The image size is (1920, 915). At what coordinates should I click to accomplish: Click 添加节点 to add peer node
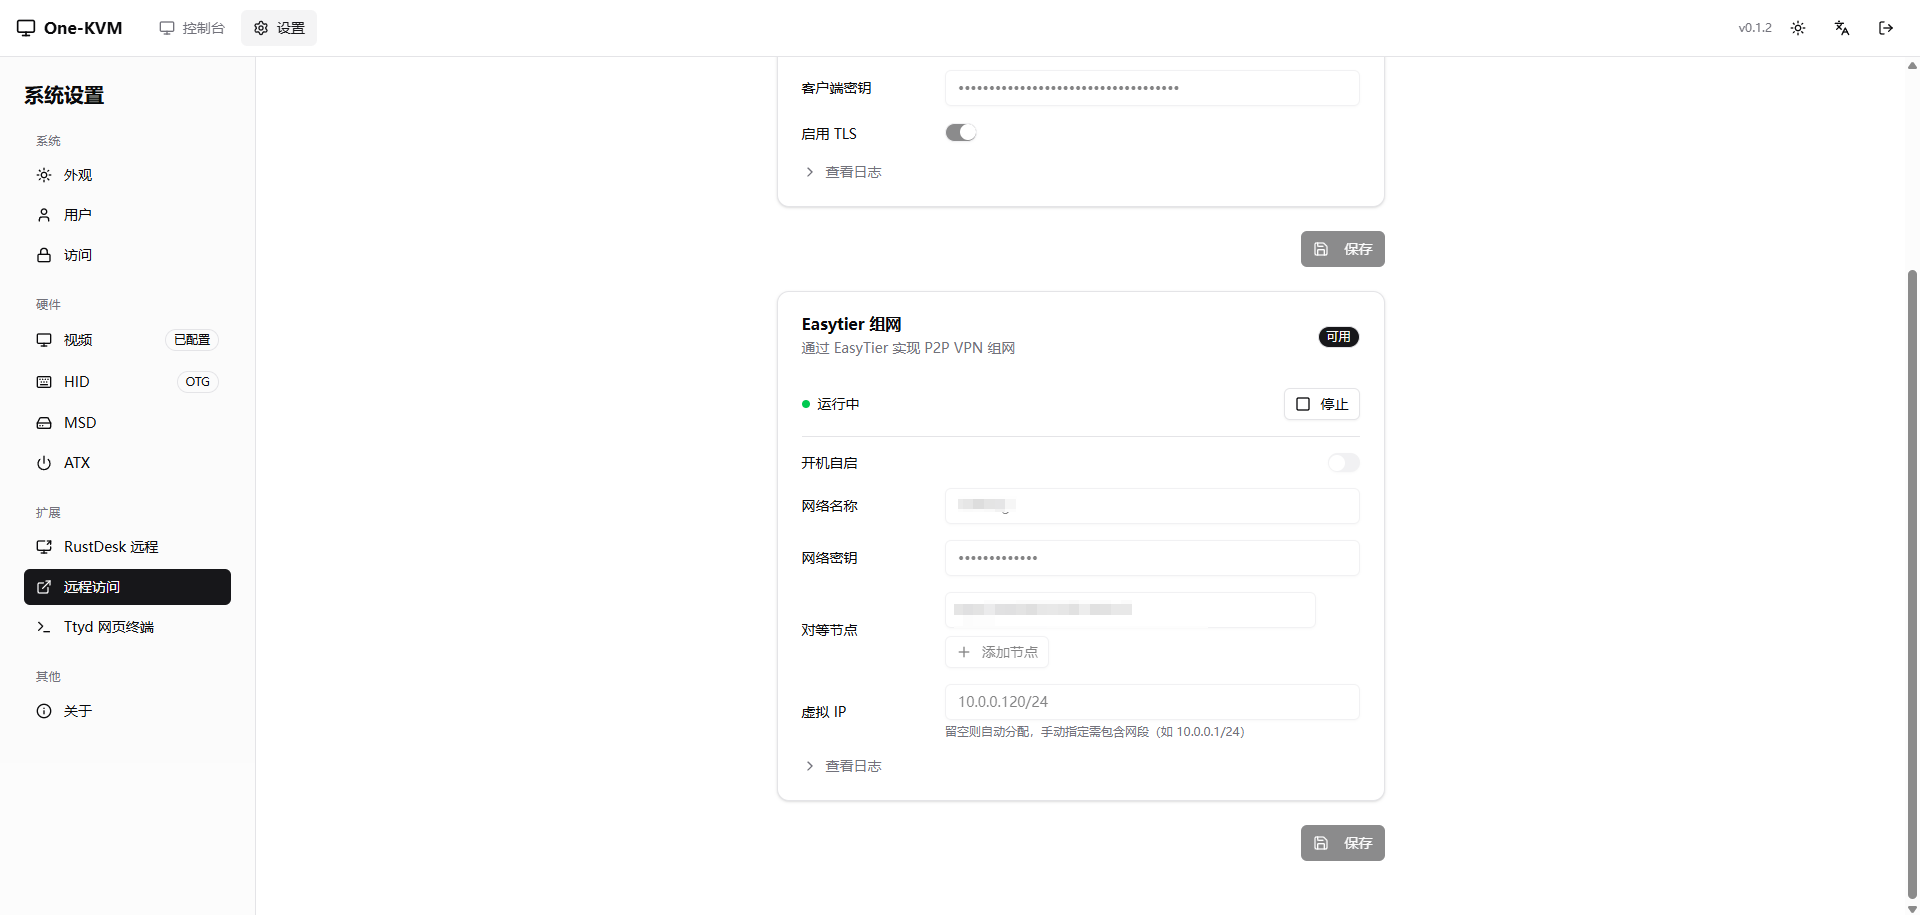point(997,652)
